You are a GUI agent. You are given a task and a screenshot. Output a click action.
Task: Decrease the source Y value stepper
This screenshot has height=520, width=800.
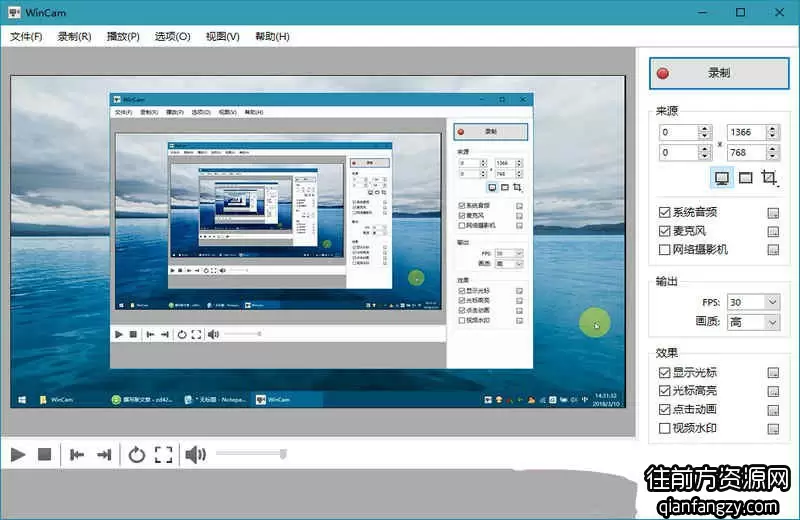click(705, 156)
